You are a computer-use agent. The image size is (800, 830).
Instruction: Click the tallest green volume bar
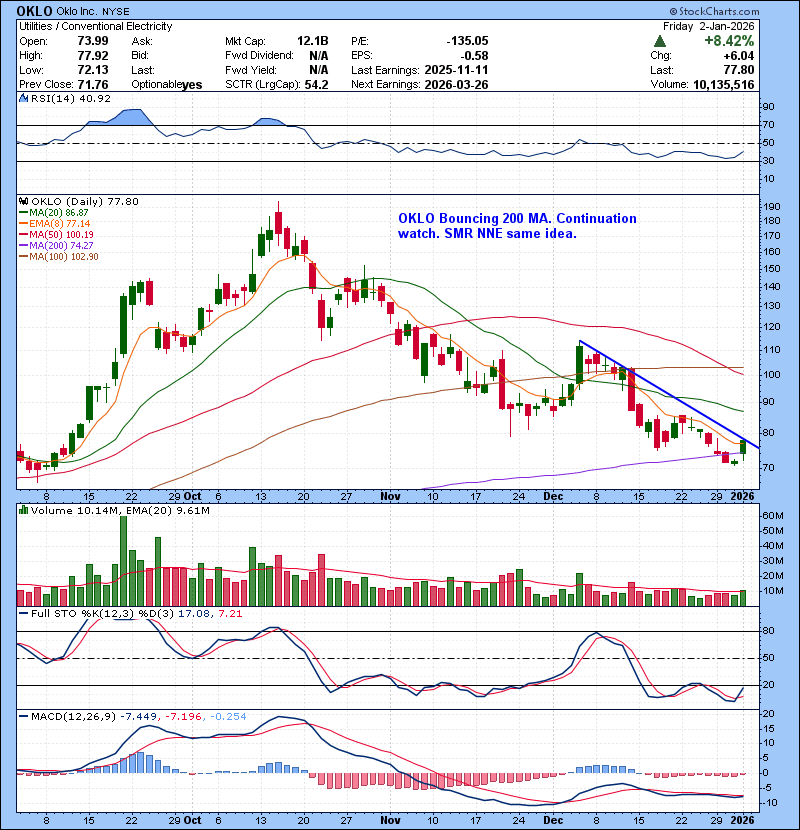(x=123, y=561)
